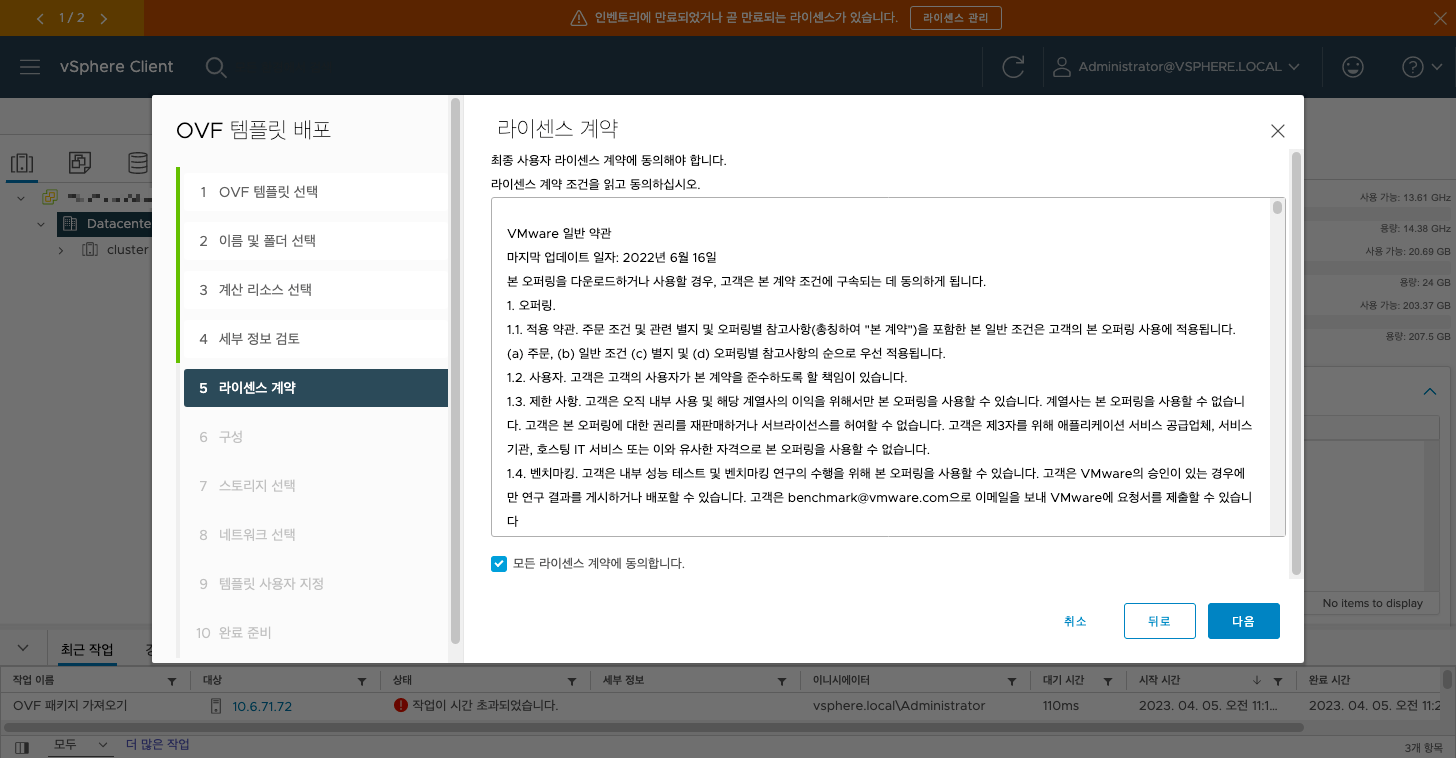This screenshot has width=1456, height=758.
Task: Collapse the vCenter server tree node
Action: [23, 197]
